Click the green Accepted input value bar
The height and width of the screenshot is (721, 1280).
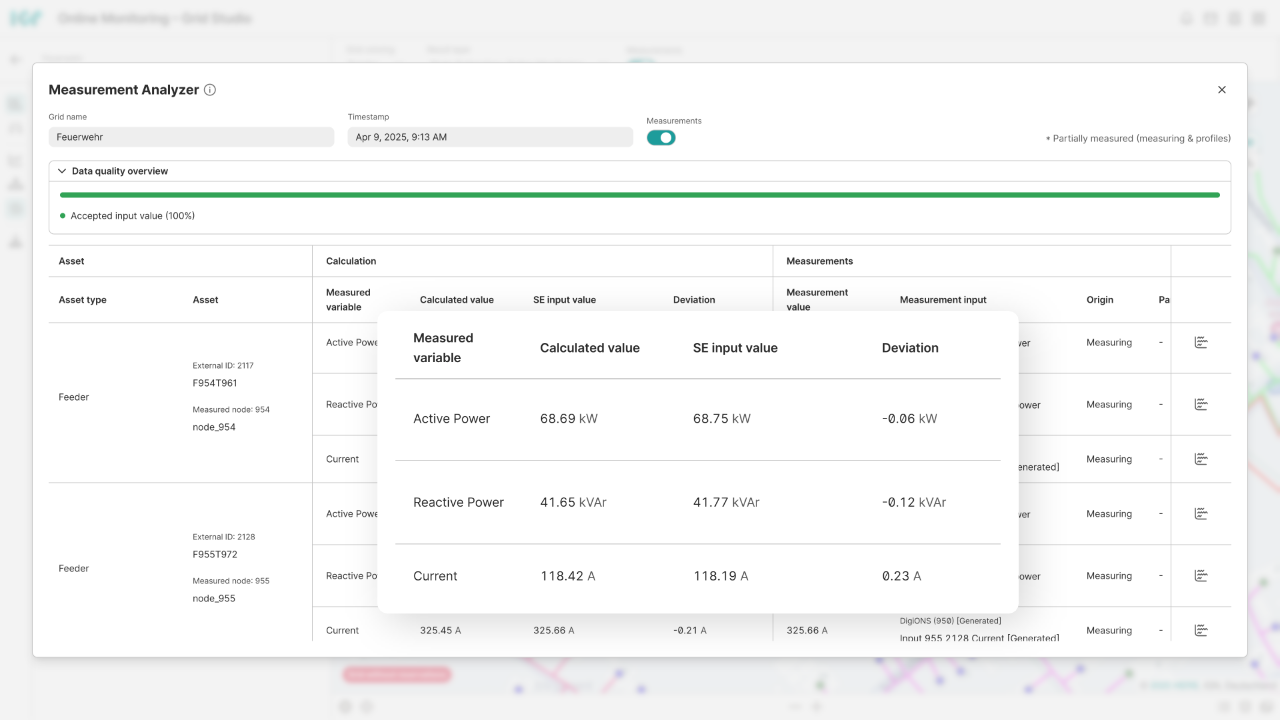click(x=640, y=192)
